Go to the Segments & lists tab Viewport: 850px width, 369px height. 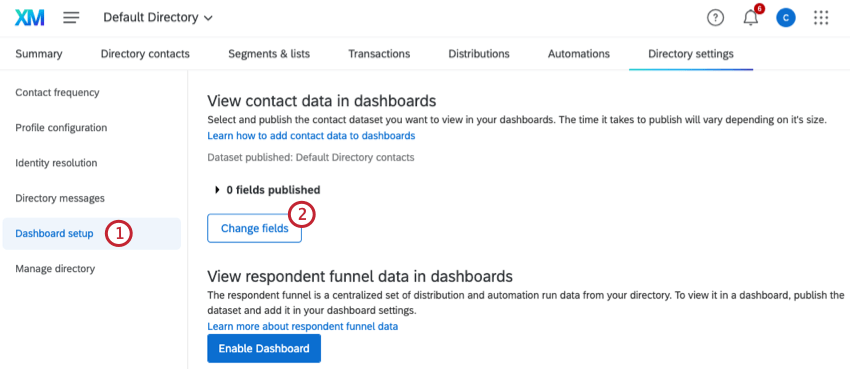click(269, 54)
